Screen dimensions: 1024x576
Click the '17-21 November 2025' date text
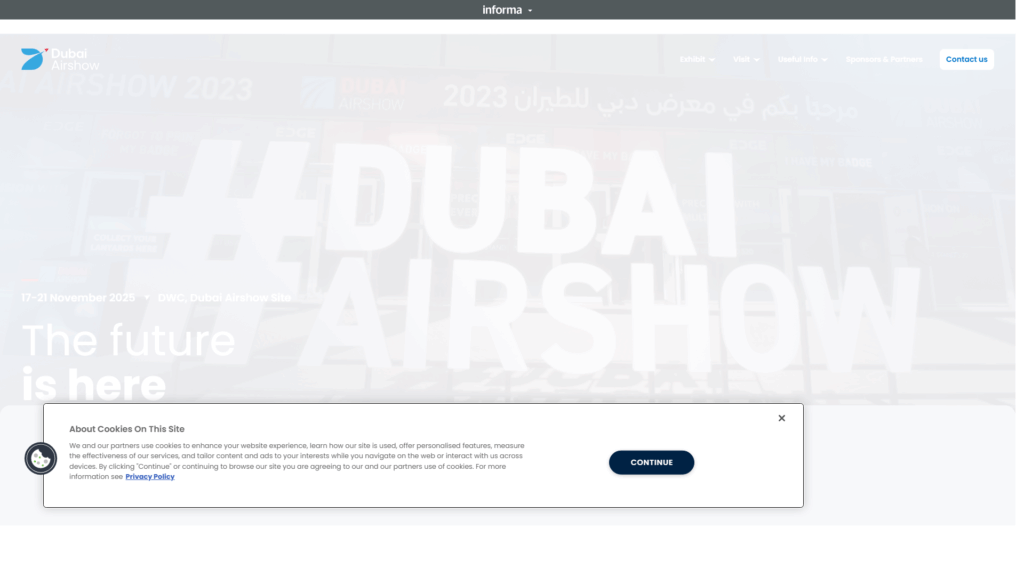click(78, 298)
